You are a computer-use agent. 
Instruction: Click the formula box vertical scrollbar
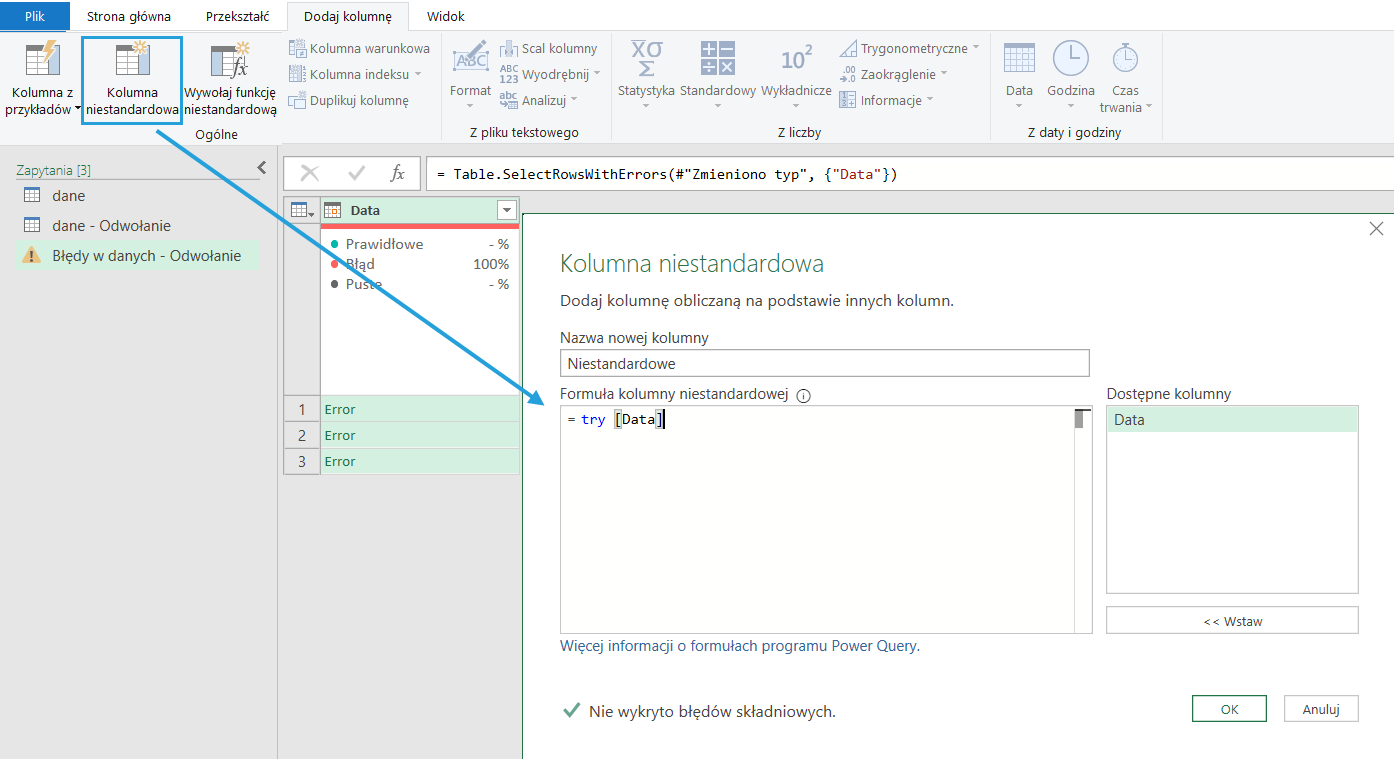tap(1082, 520)
